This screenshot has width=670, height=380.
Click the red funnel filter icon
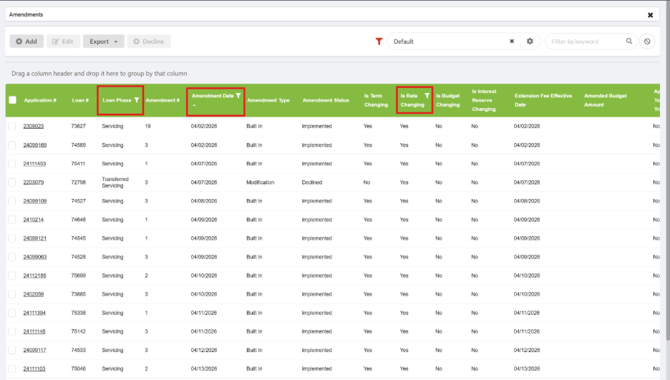point(379,41)
